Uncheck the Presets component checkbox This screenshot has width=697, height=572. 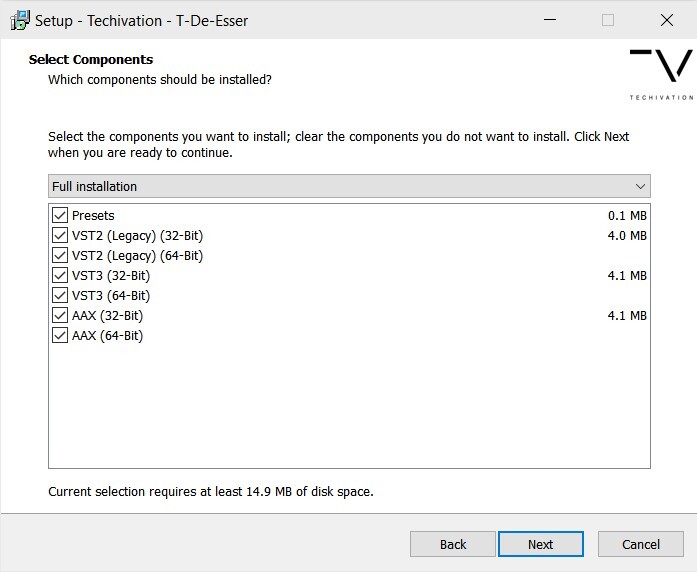coord(60,215)
